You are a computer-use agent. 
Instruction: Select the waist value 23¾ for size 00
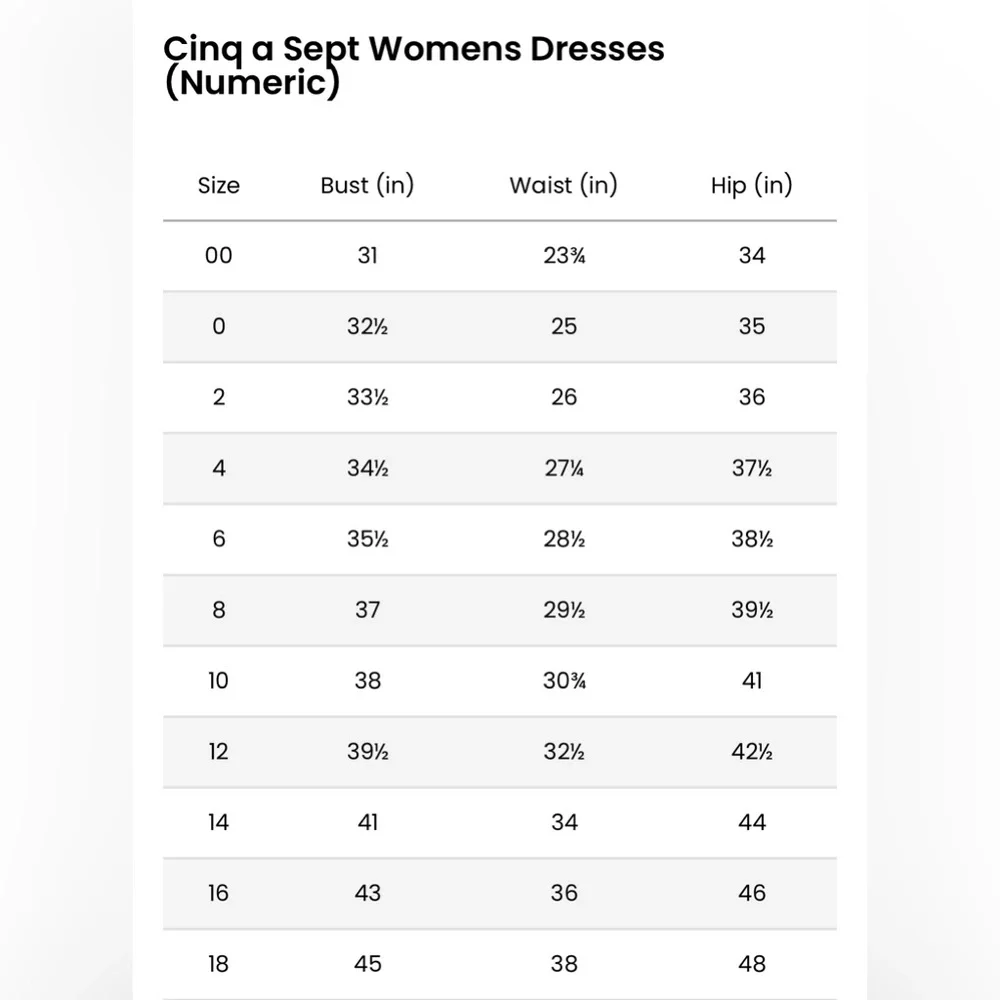(564, 256)
